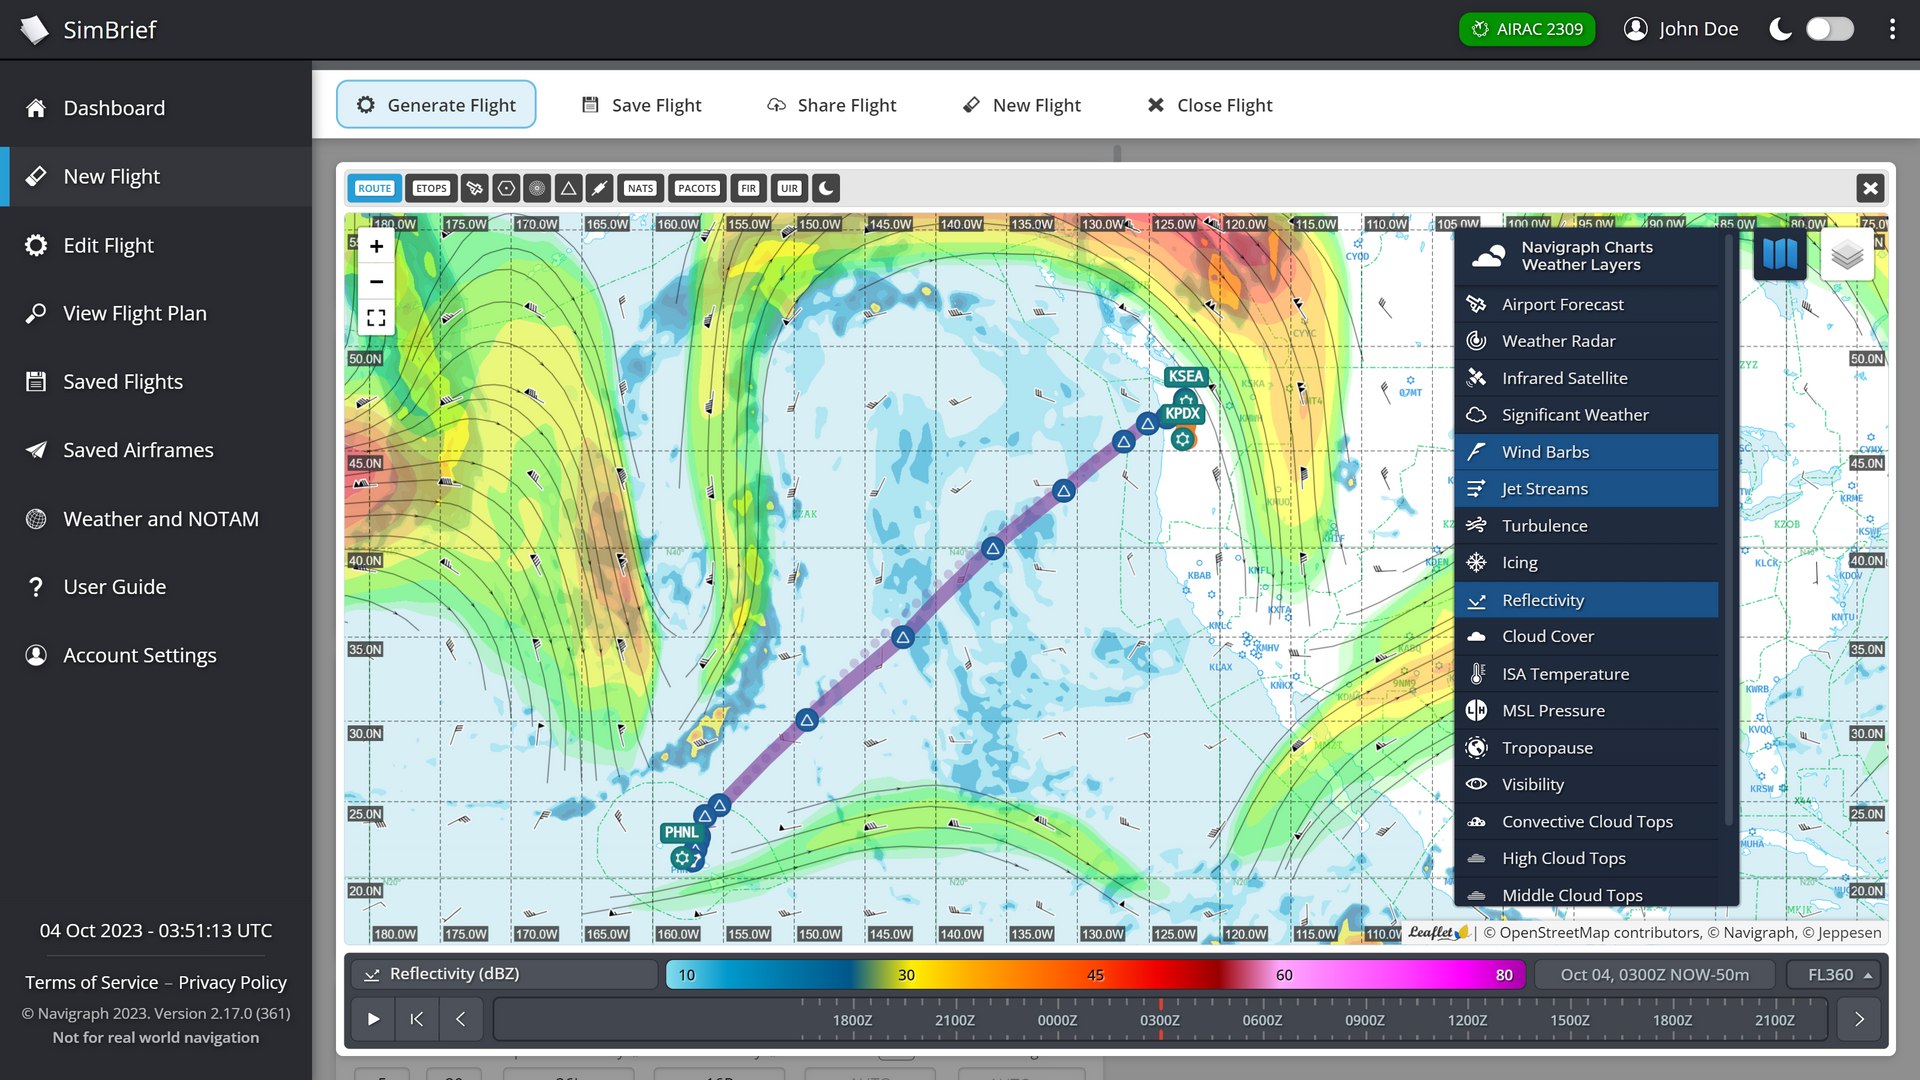Screen dimensions: 1920x1080
Task: Toggle the Cloud Cover layer on
Action: 1548,637
